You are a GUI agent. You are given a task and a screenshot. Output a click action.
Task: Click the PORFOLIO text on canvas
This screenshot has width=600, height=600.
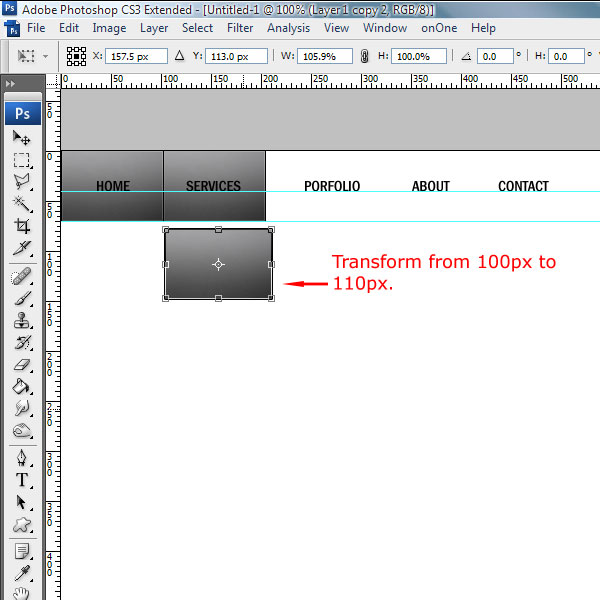pos(332,186)
